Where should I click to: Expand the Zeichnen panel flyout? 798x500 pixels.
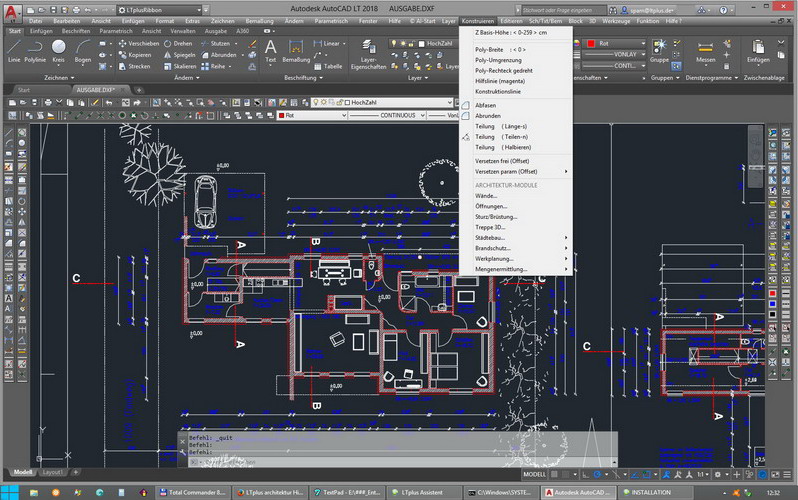coord(59,78)
